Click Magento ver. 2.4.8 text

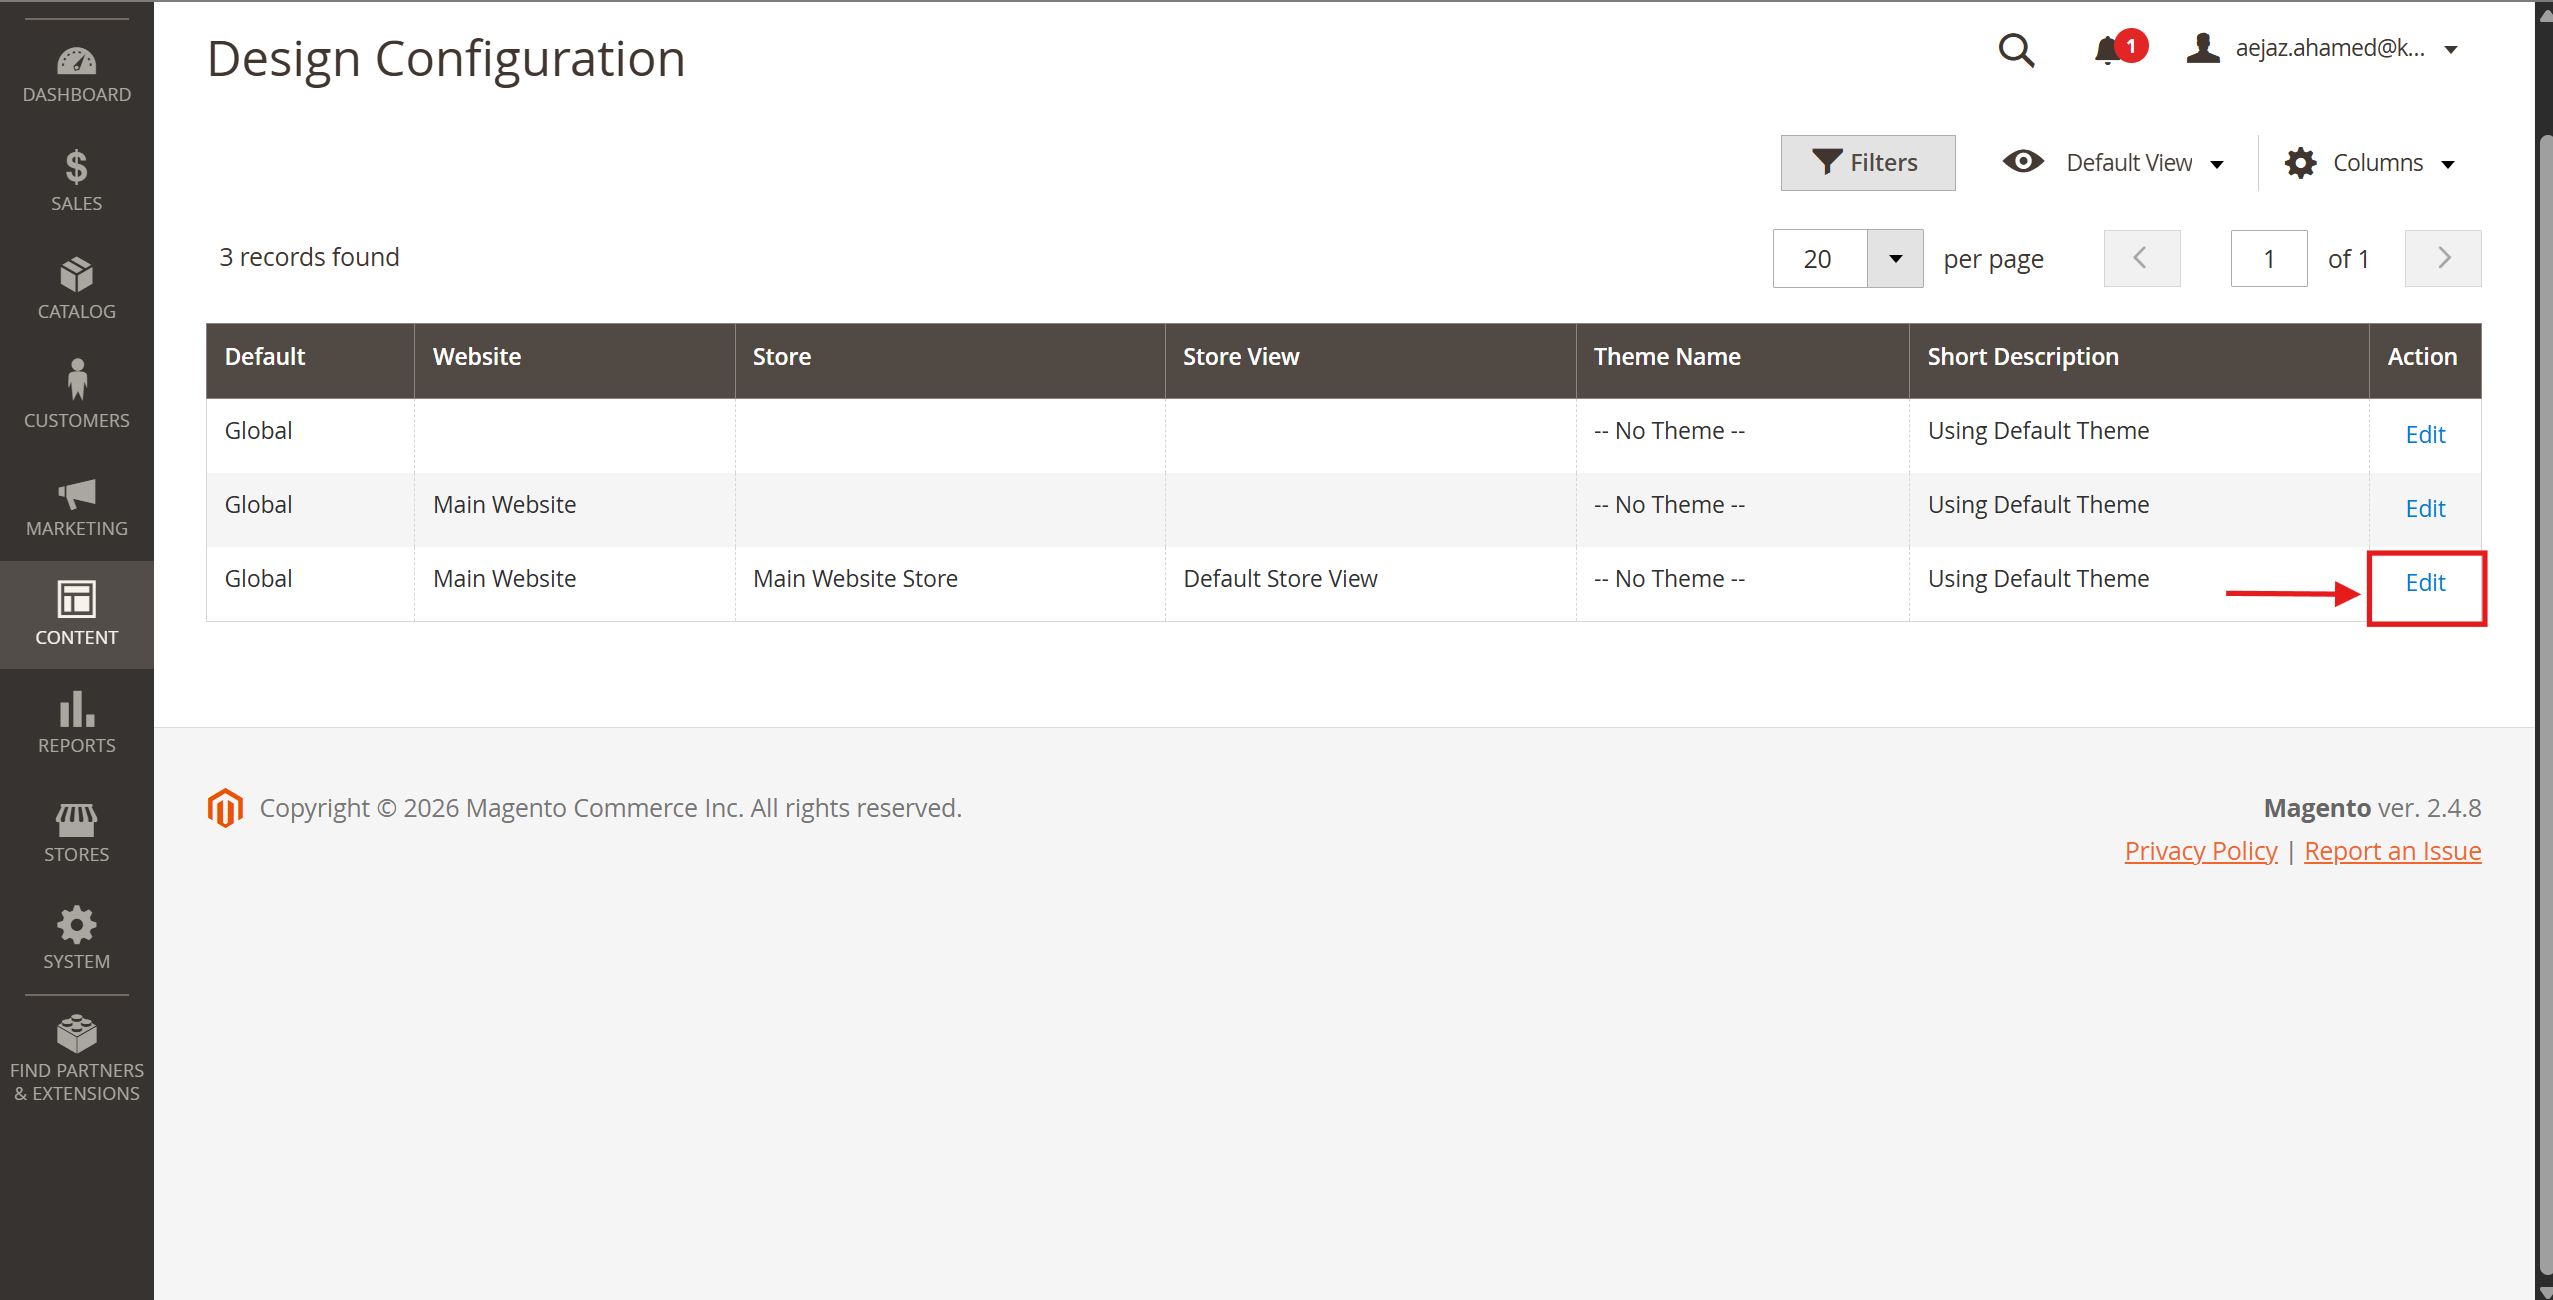pyautogui.click(x=2372, y=808)
